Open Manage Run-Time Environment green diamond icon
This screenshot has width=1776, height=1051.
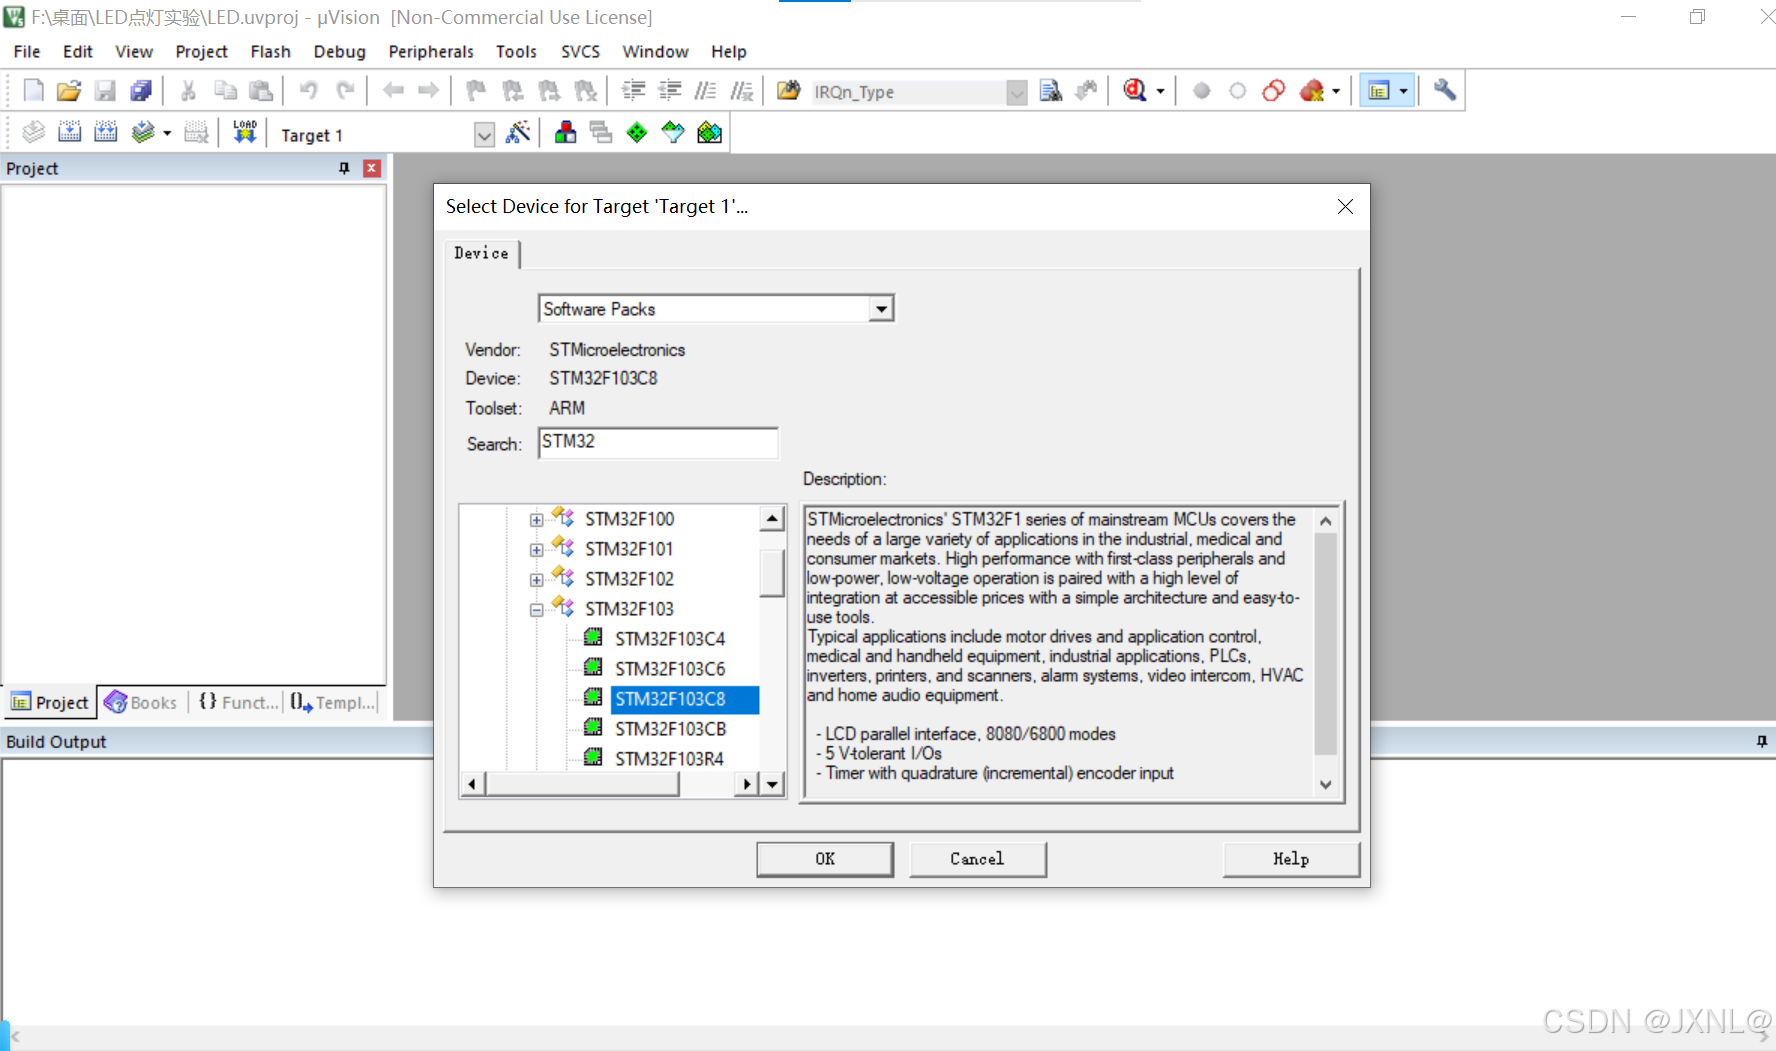(637, 132)
